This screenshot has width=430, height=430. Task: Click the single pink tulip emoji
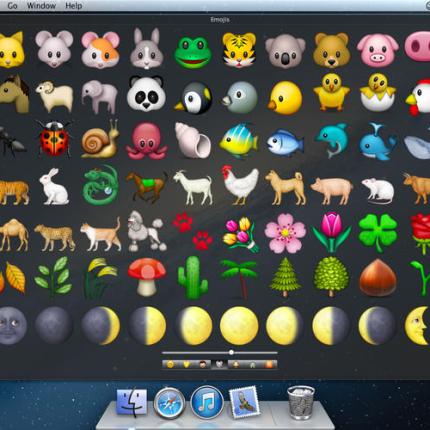[x=332, y=232]
